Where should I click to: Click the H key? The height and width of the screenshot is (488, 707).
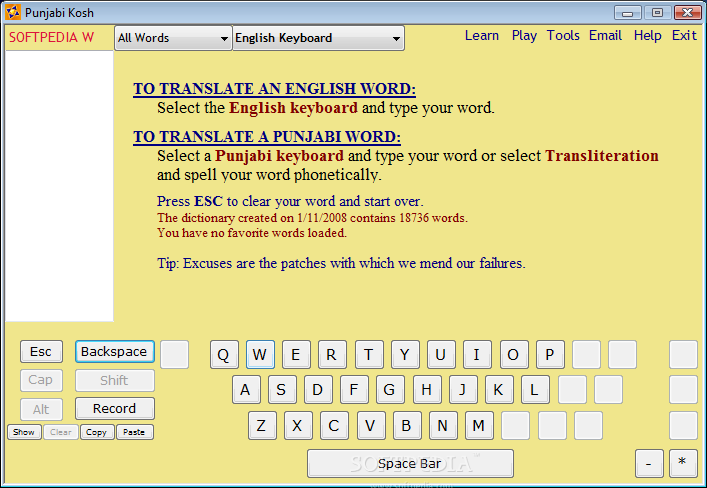coord(427,390)
